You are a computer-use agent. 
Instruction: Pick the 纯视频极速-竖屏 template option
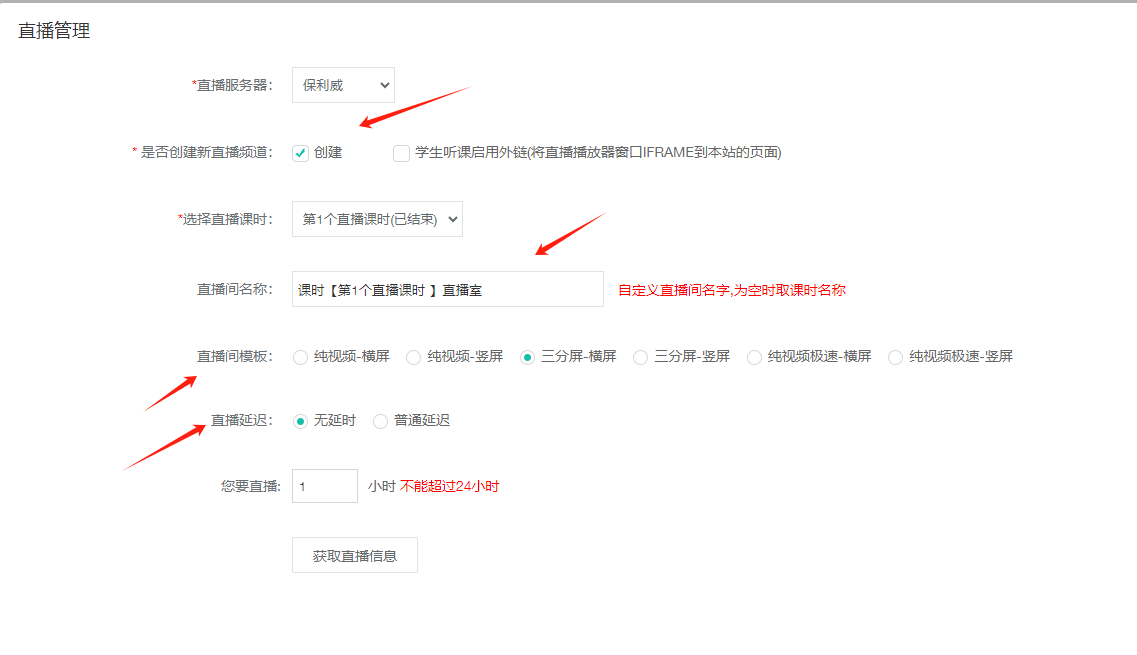tap(895, 357)
